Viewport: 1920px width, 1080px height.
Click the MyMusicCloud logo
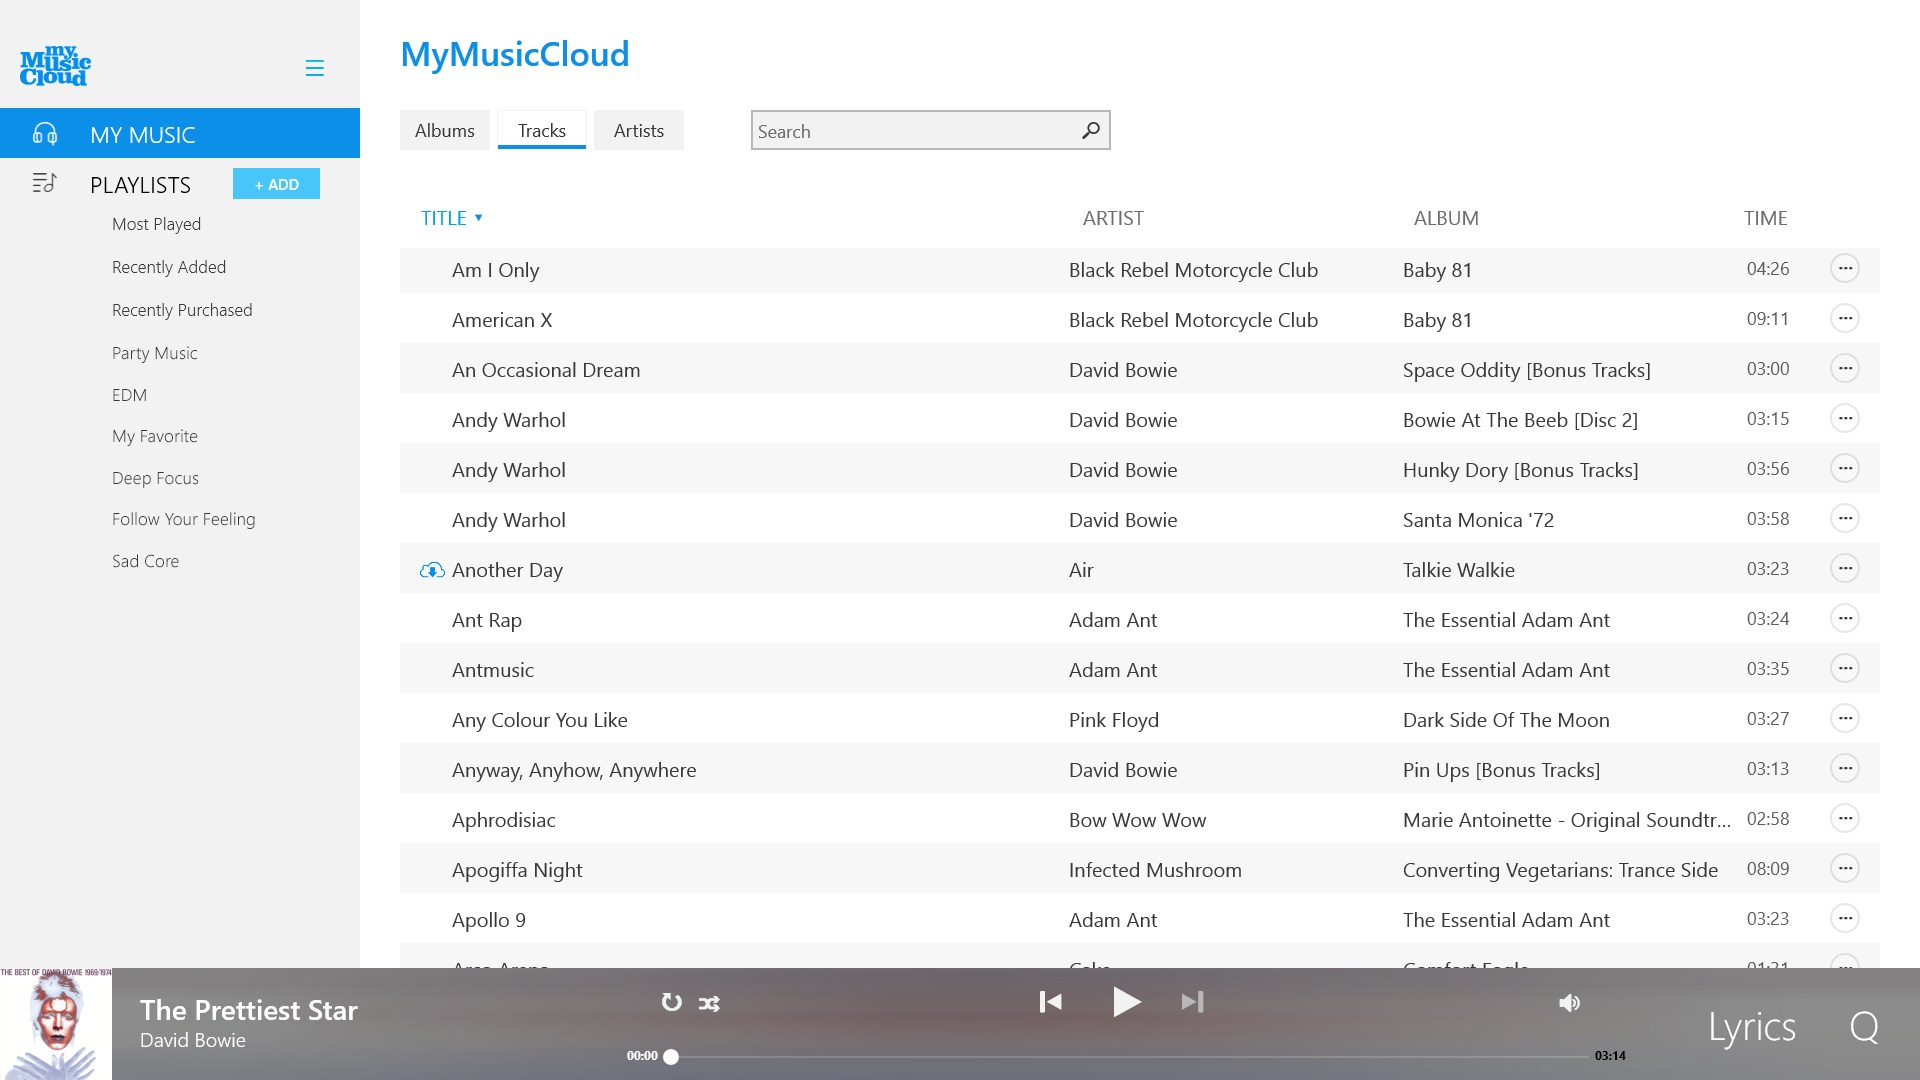point(55,66)
